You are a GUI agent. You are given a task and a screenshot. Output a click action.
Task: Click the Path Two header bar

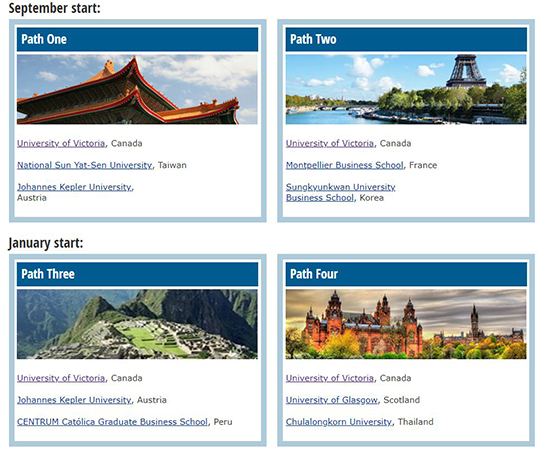(406, 39)
